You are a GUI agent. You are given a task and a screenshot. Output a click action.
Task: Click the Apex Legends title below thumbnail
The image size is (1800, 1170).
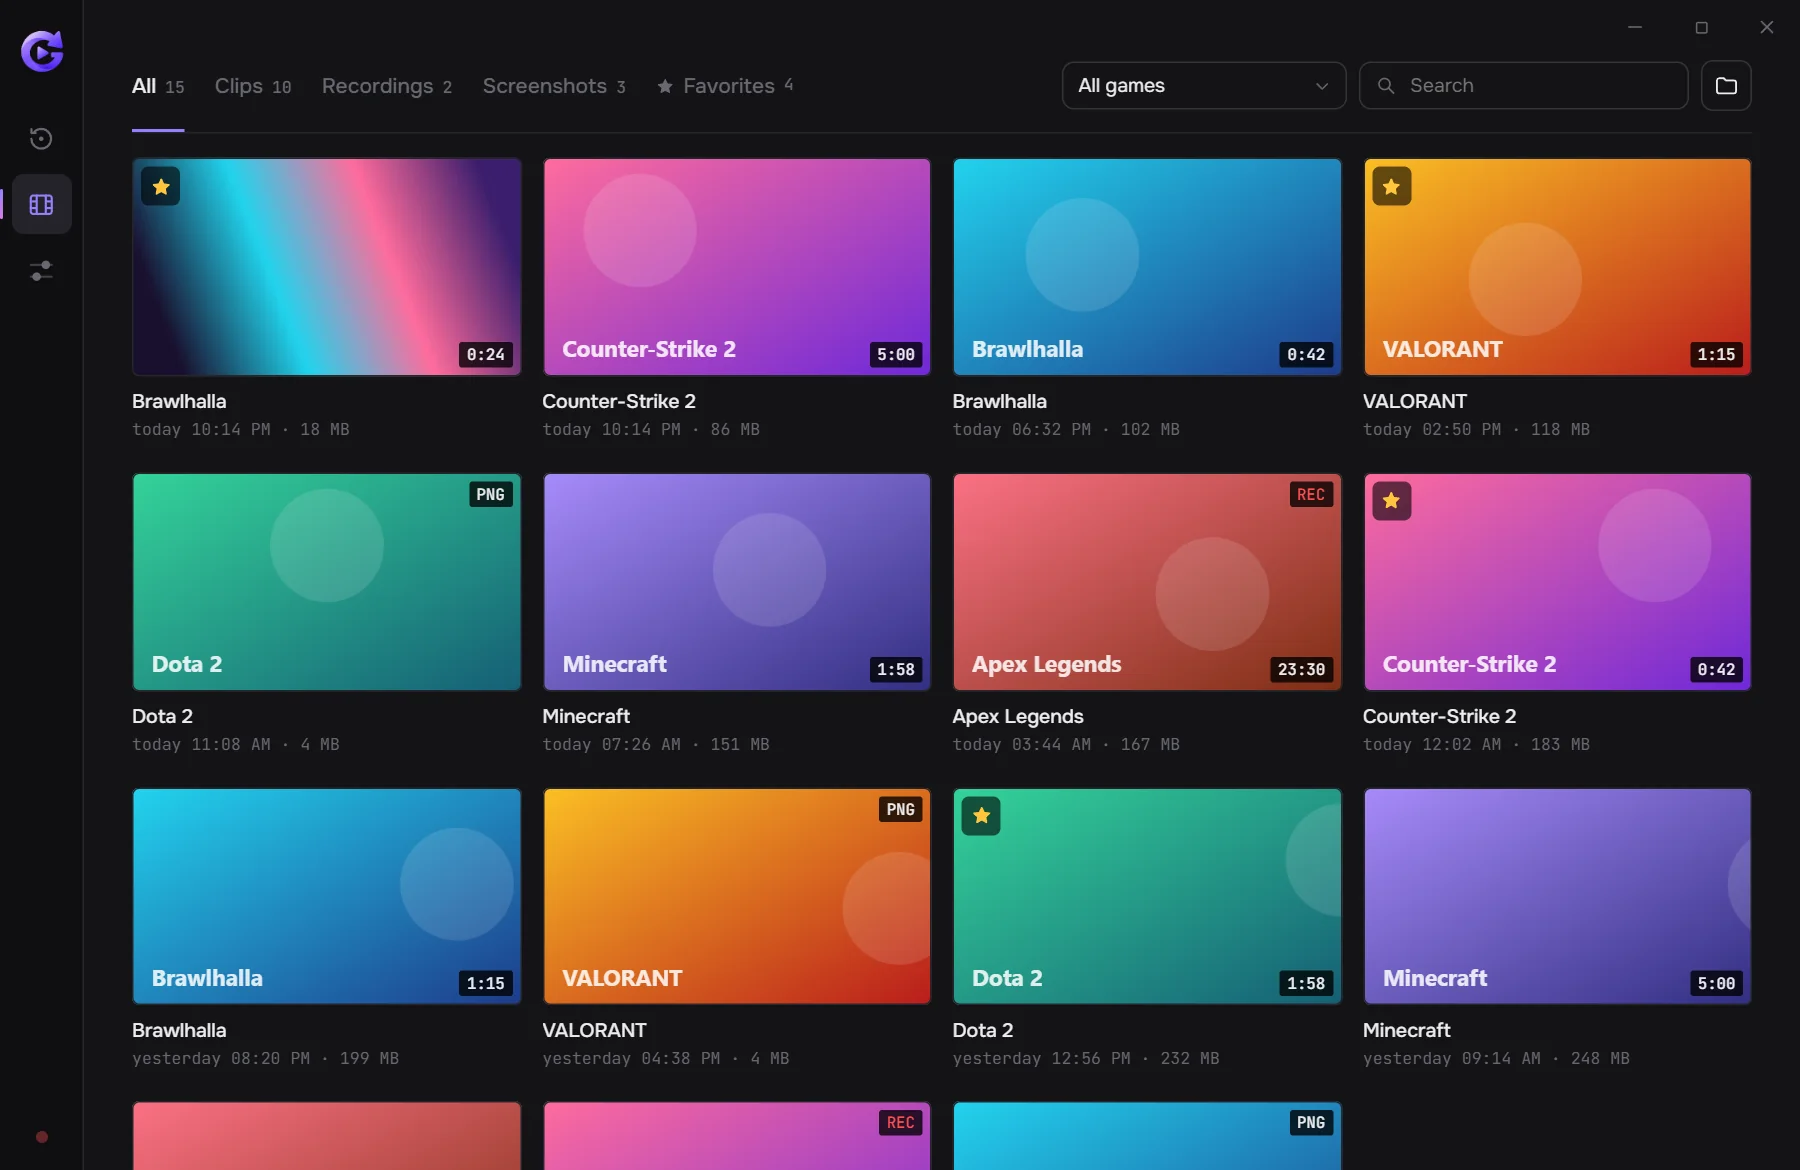coord(1018,716)
